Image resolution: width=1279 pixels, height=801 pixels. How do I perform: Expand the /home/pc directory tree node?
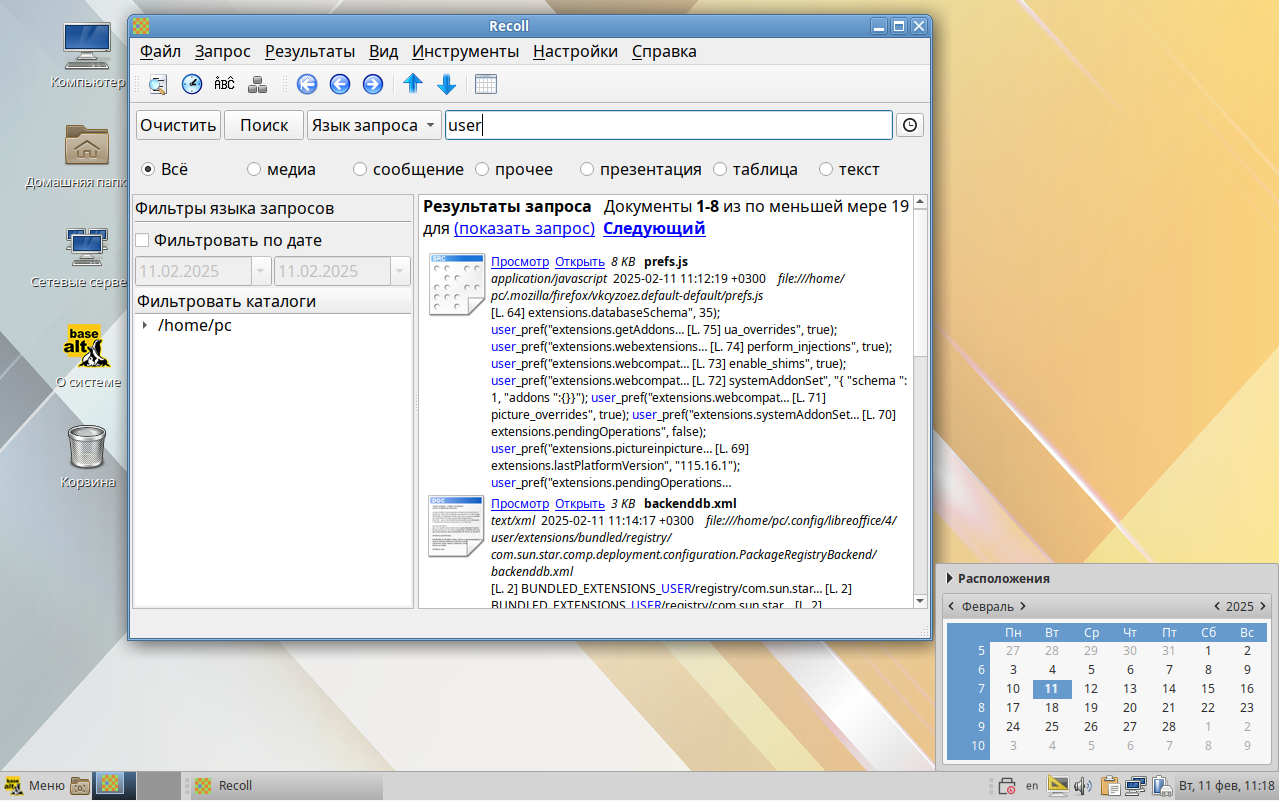pyautogui.click(x=145, y=325)
